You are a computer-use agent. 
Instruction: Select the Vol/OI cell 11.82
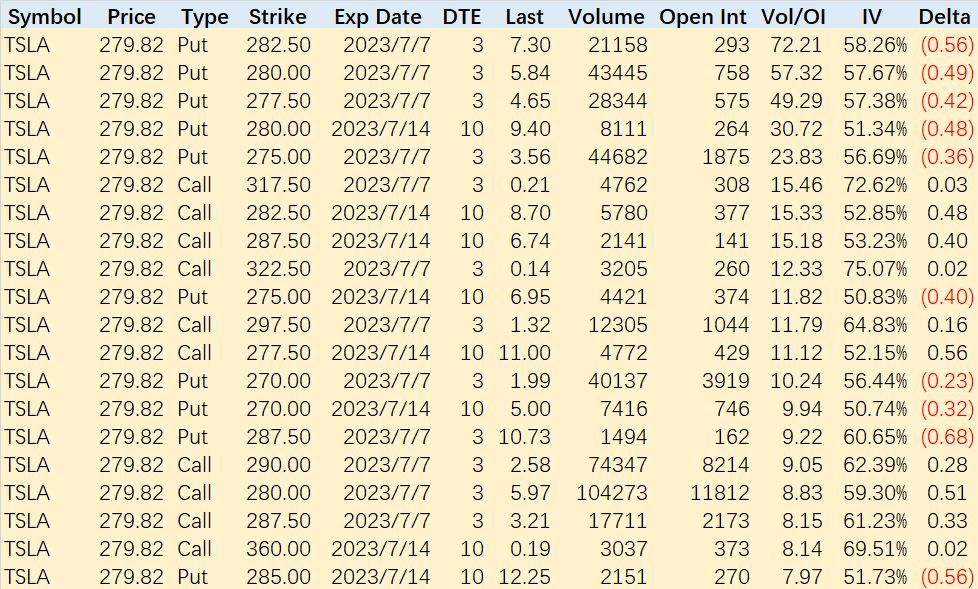[x=796, y=297]
